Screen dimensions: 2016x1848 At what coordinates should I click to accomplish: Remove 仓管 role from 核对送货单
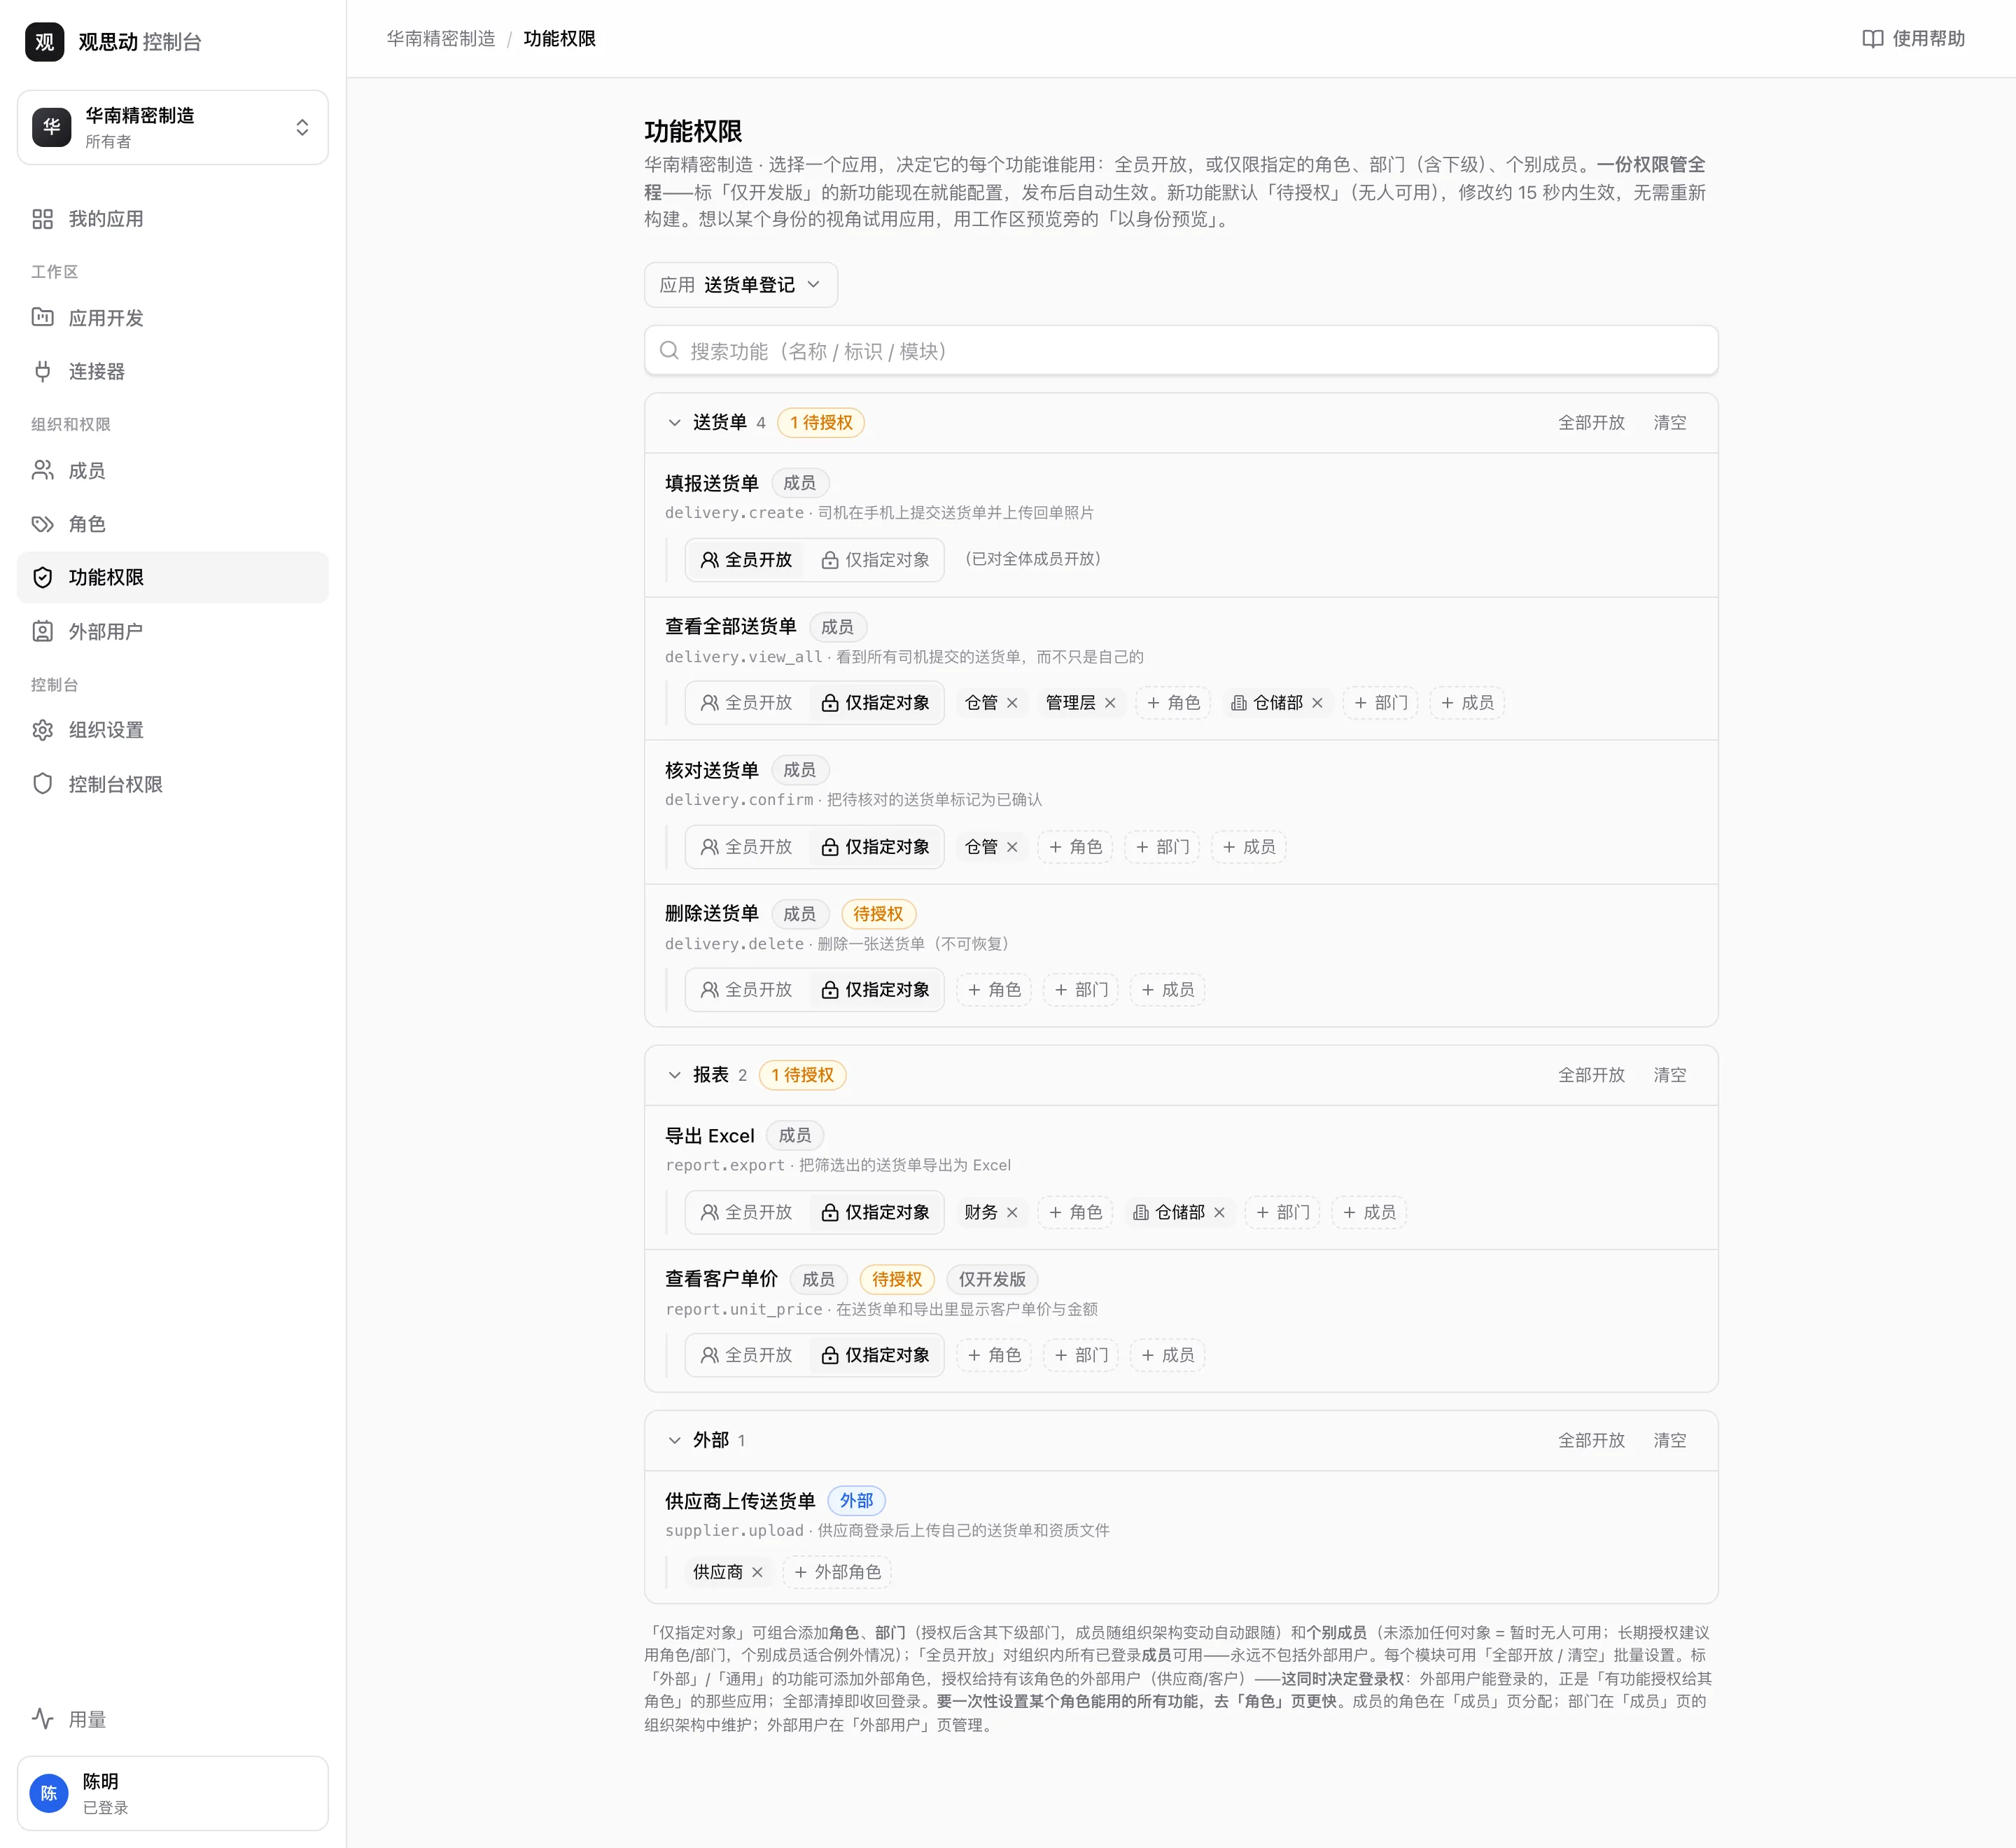(1012, 847)
